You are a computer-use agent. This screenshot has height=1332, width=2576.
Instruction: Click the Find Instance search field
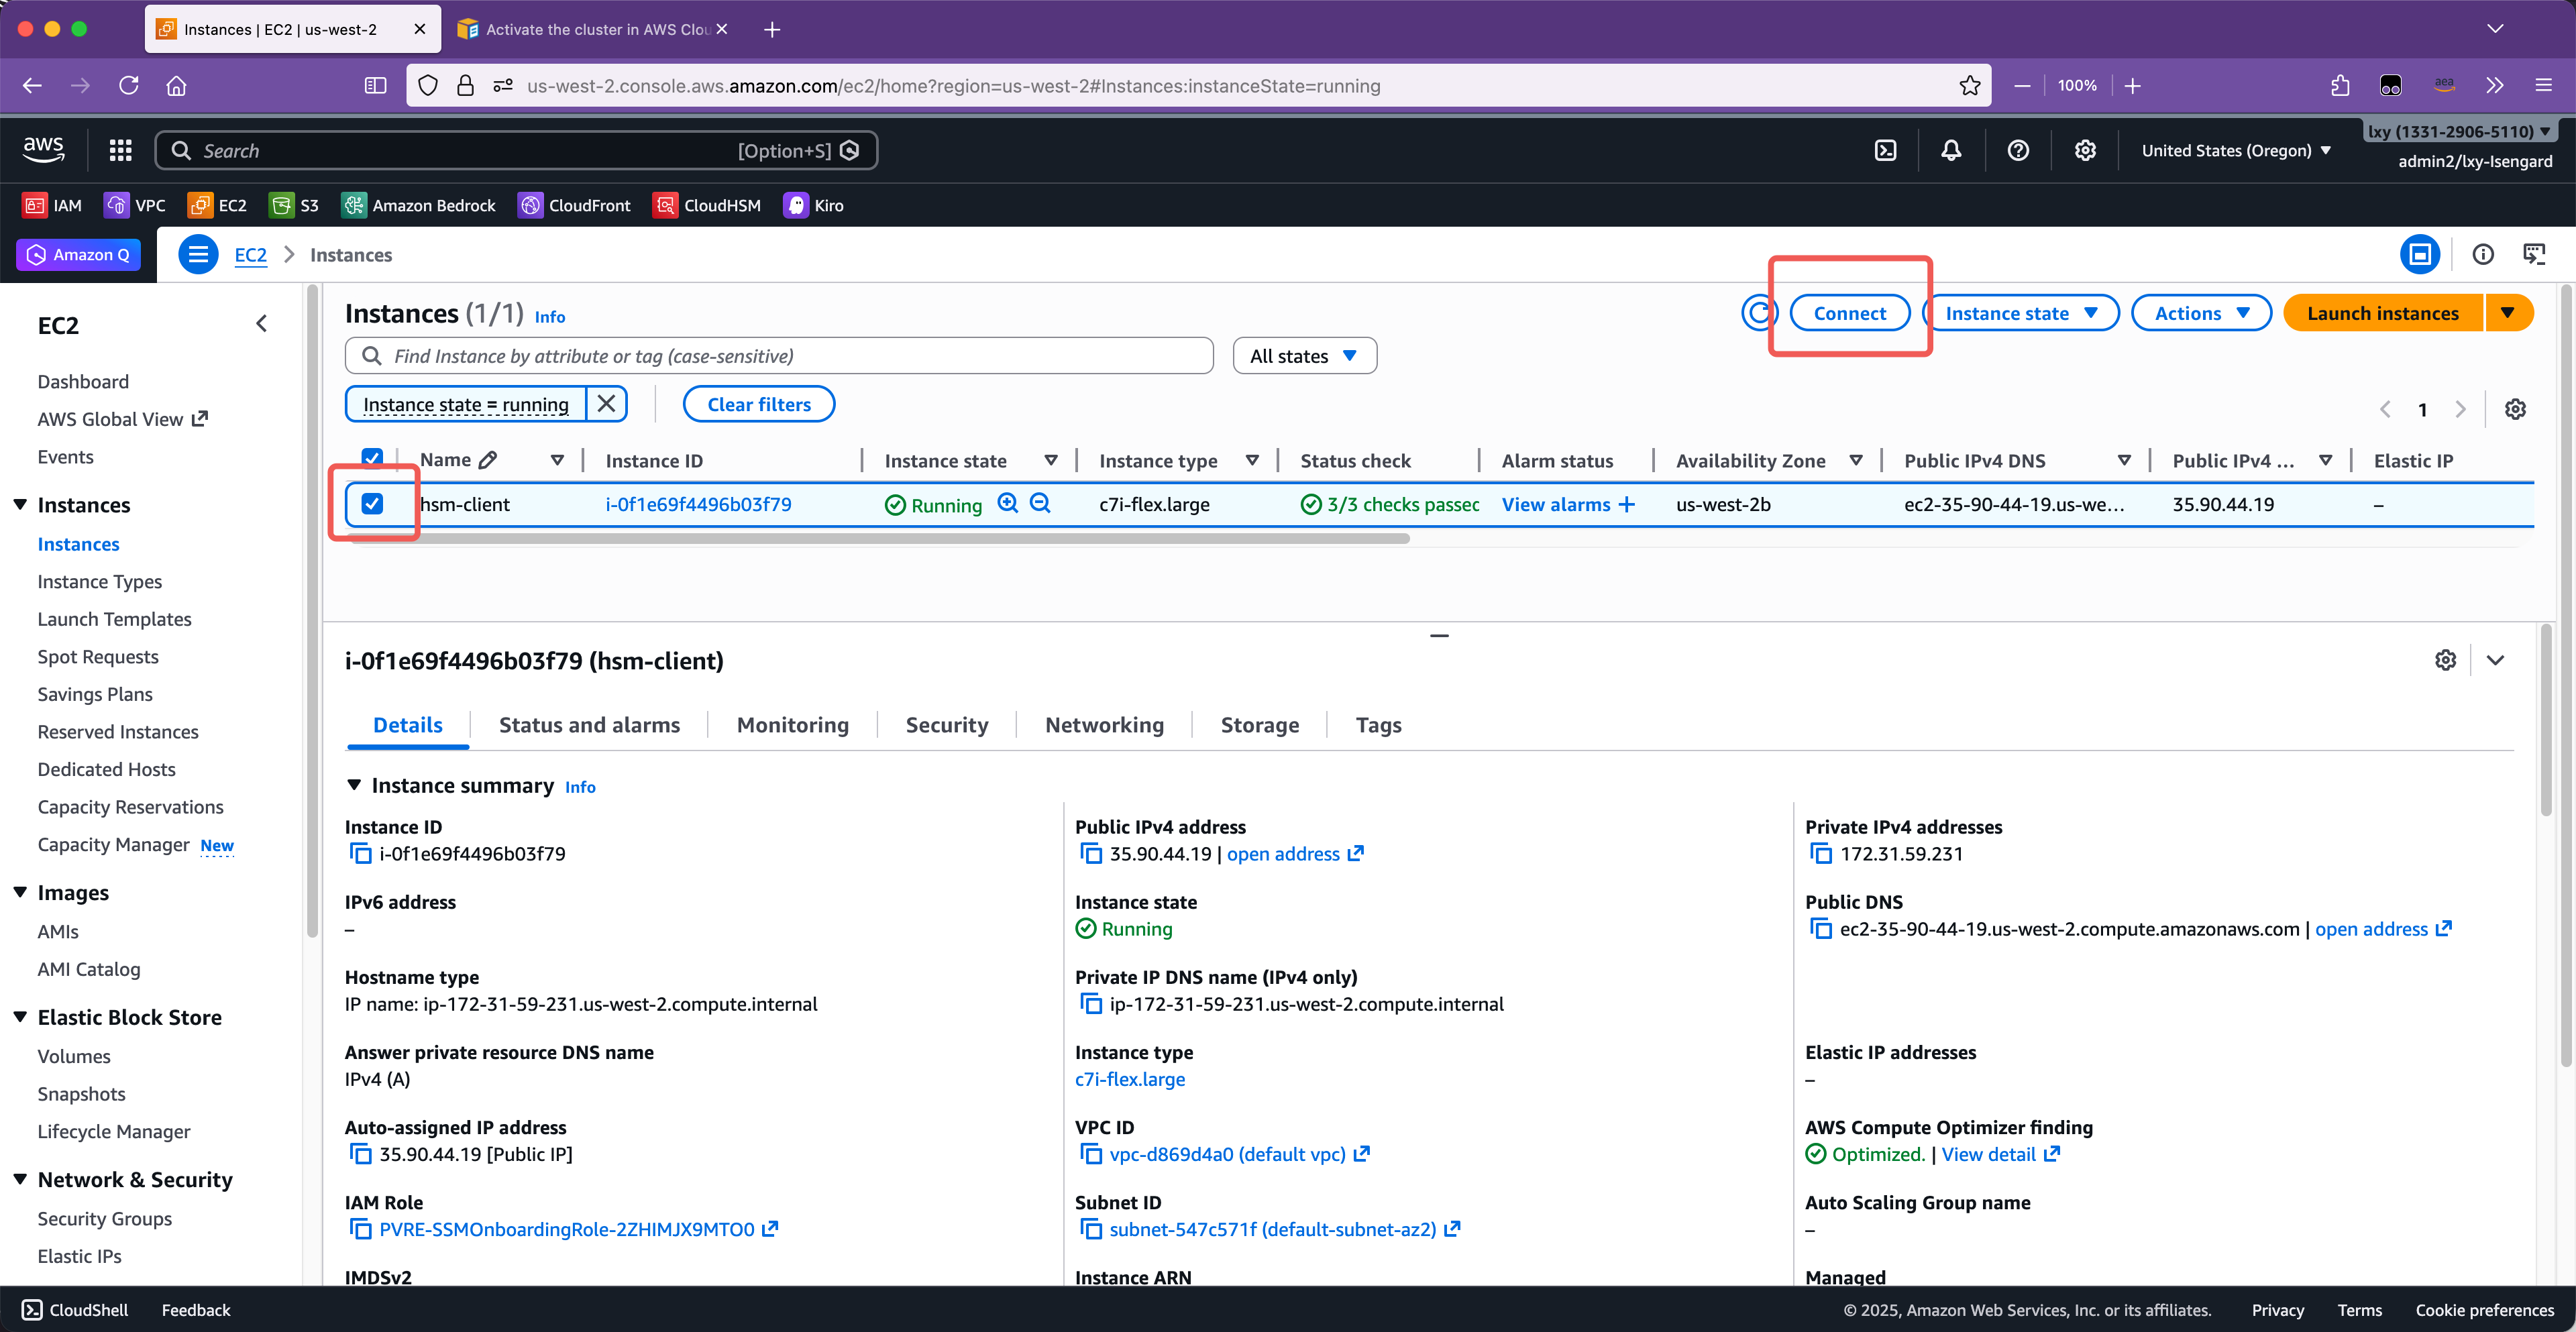[780, 356]
